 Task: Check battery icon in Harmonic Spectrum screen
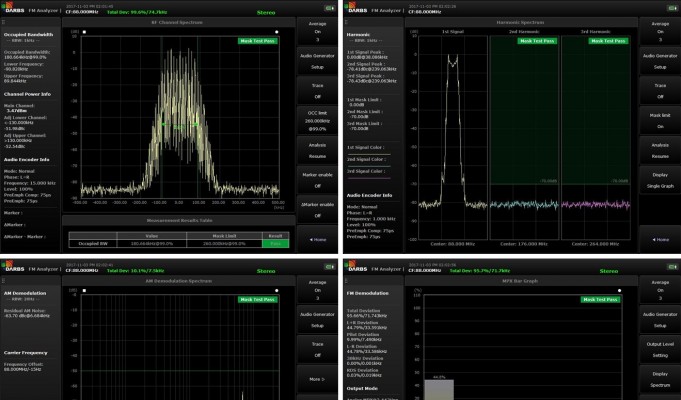coord(672,8)
